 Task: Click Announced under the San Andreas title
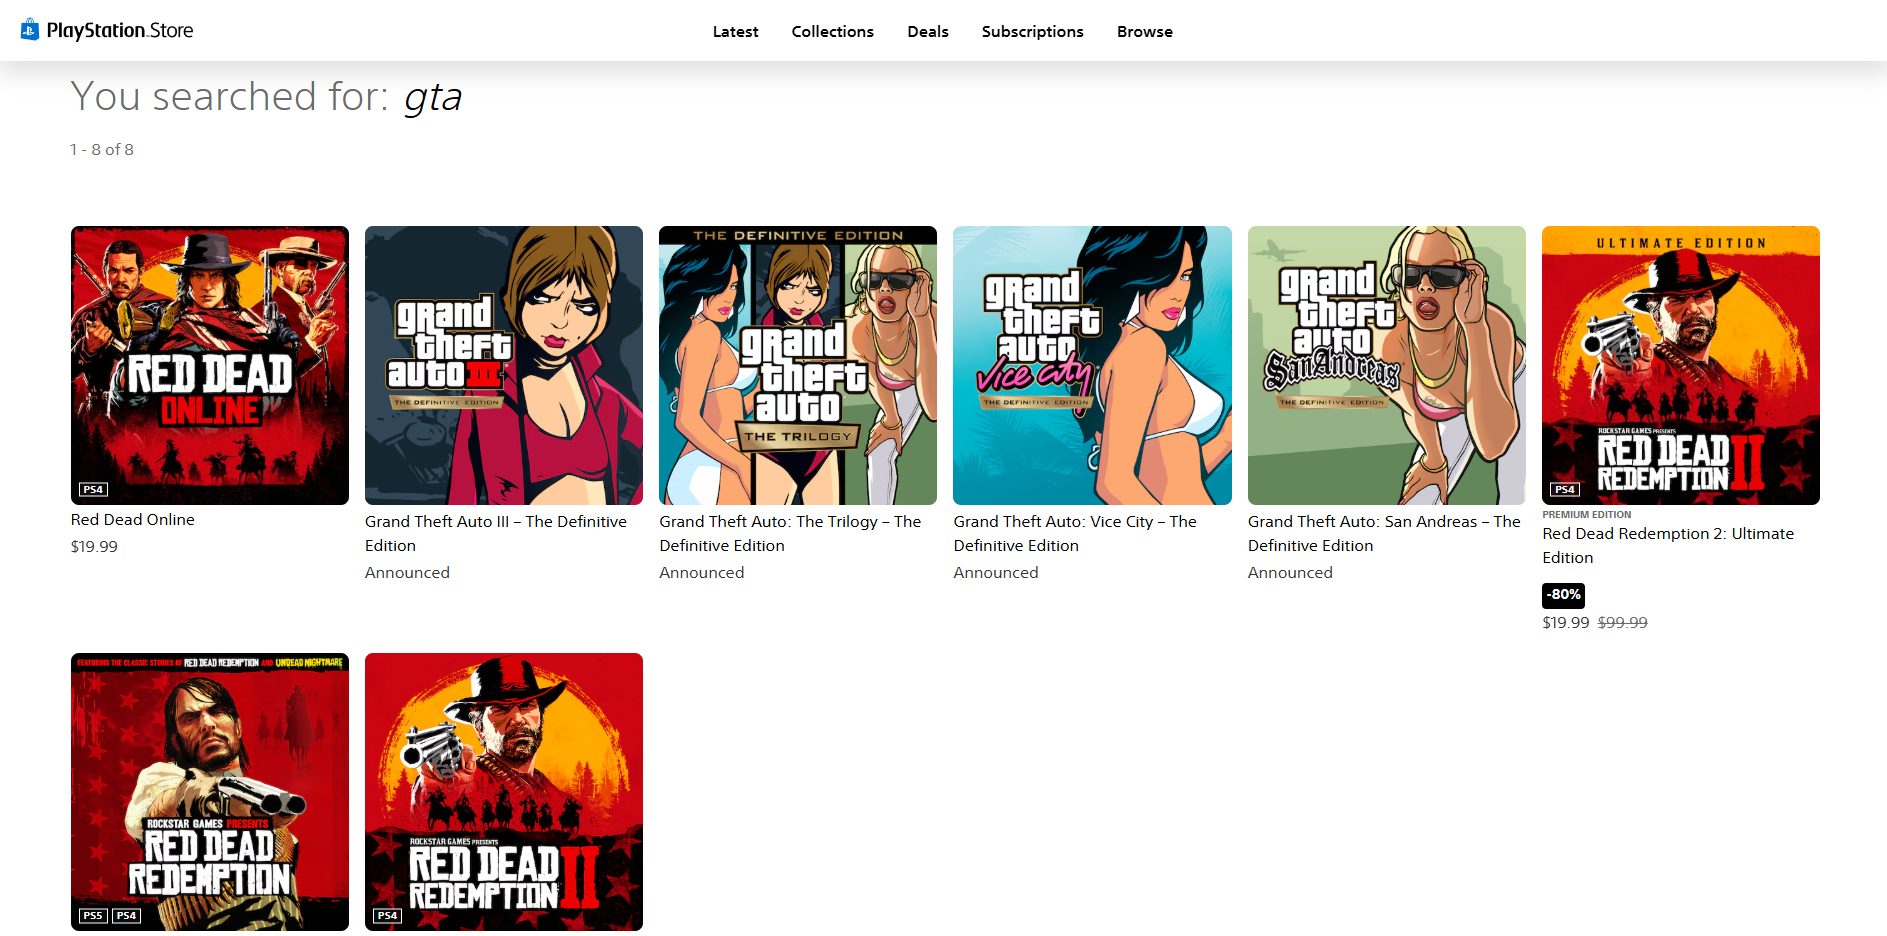(1290, 573)
